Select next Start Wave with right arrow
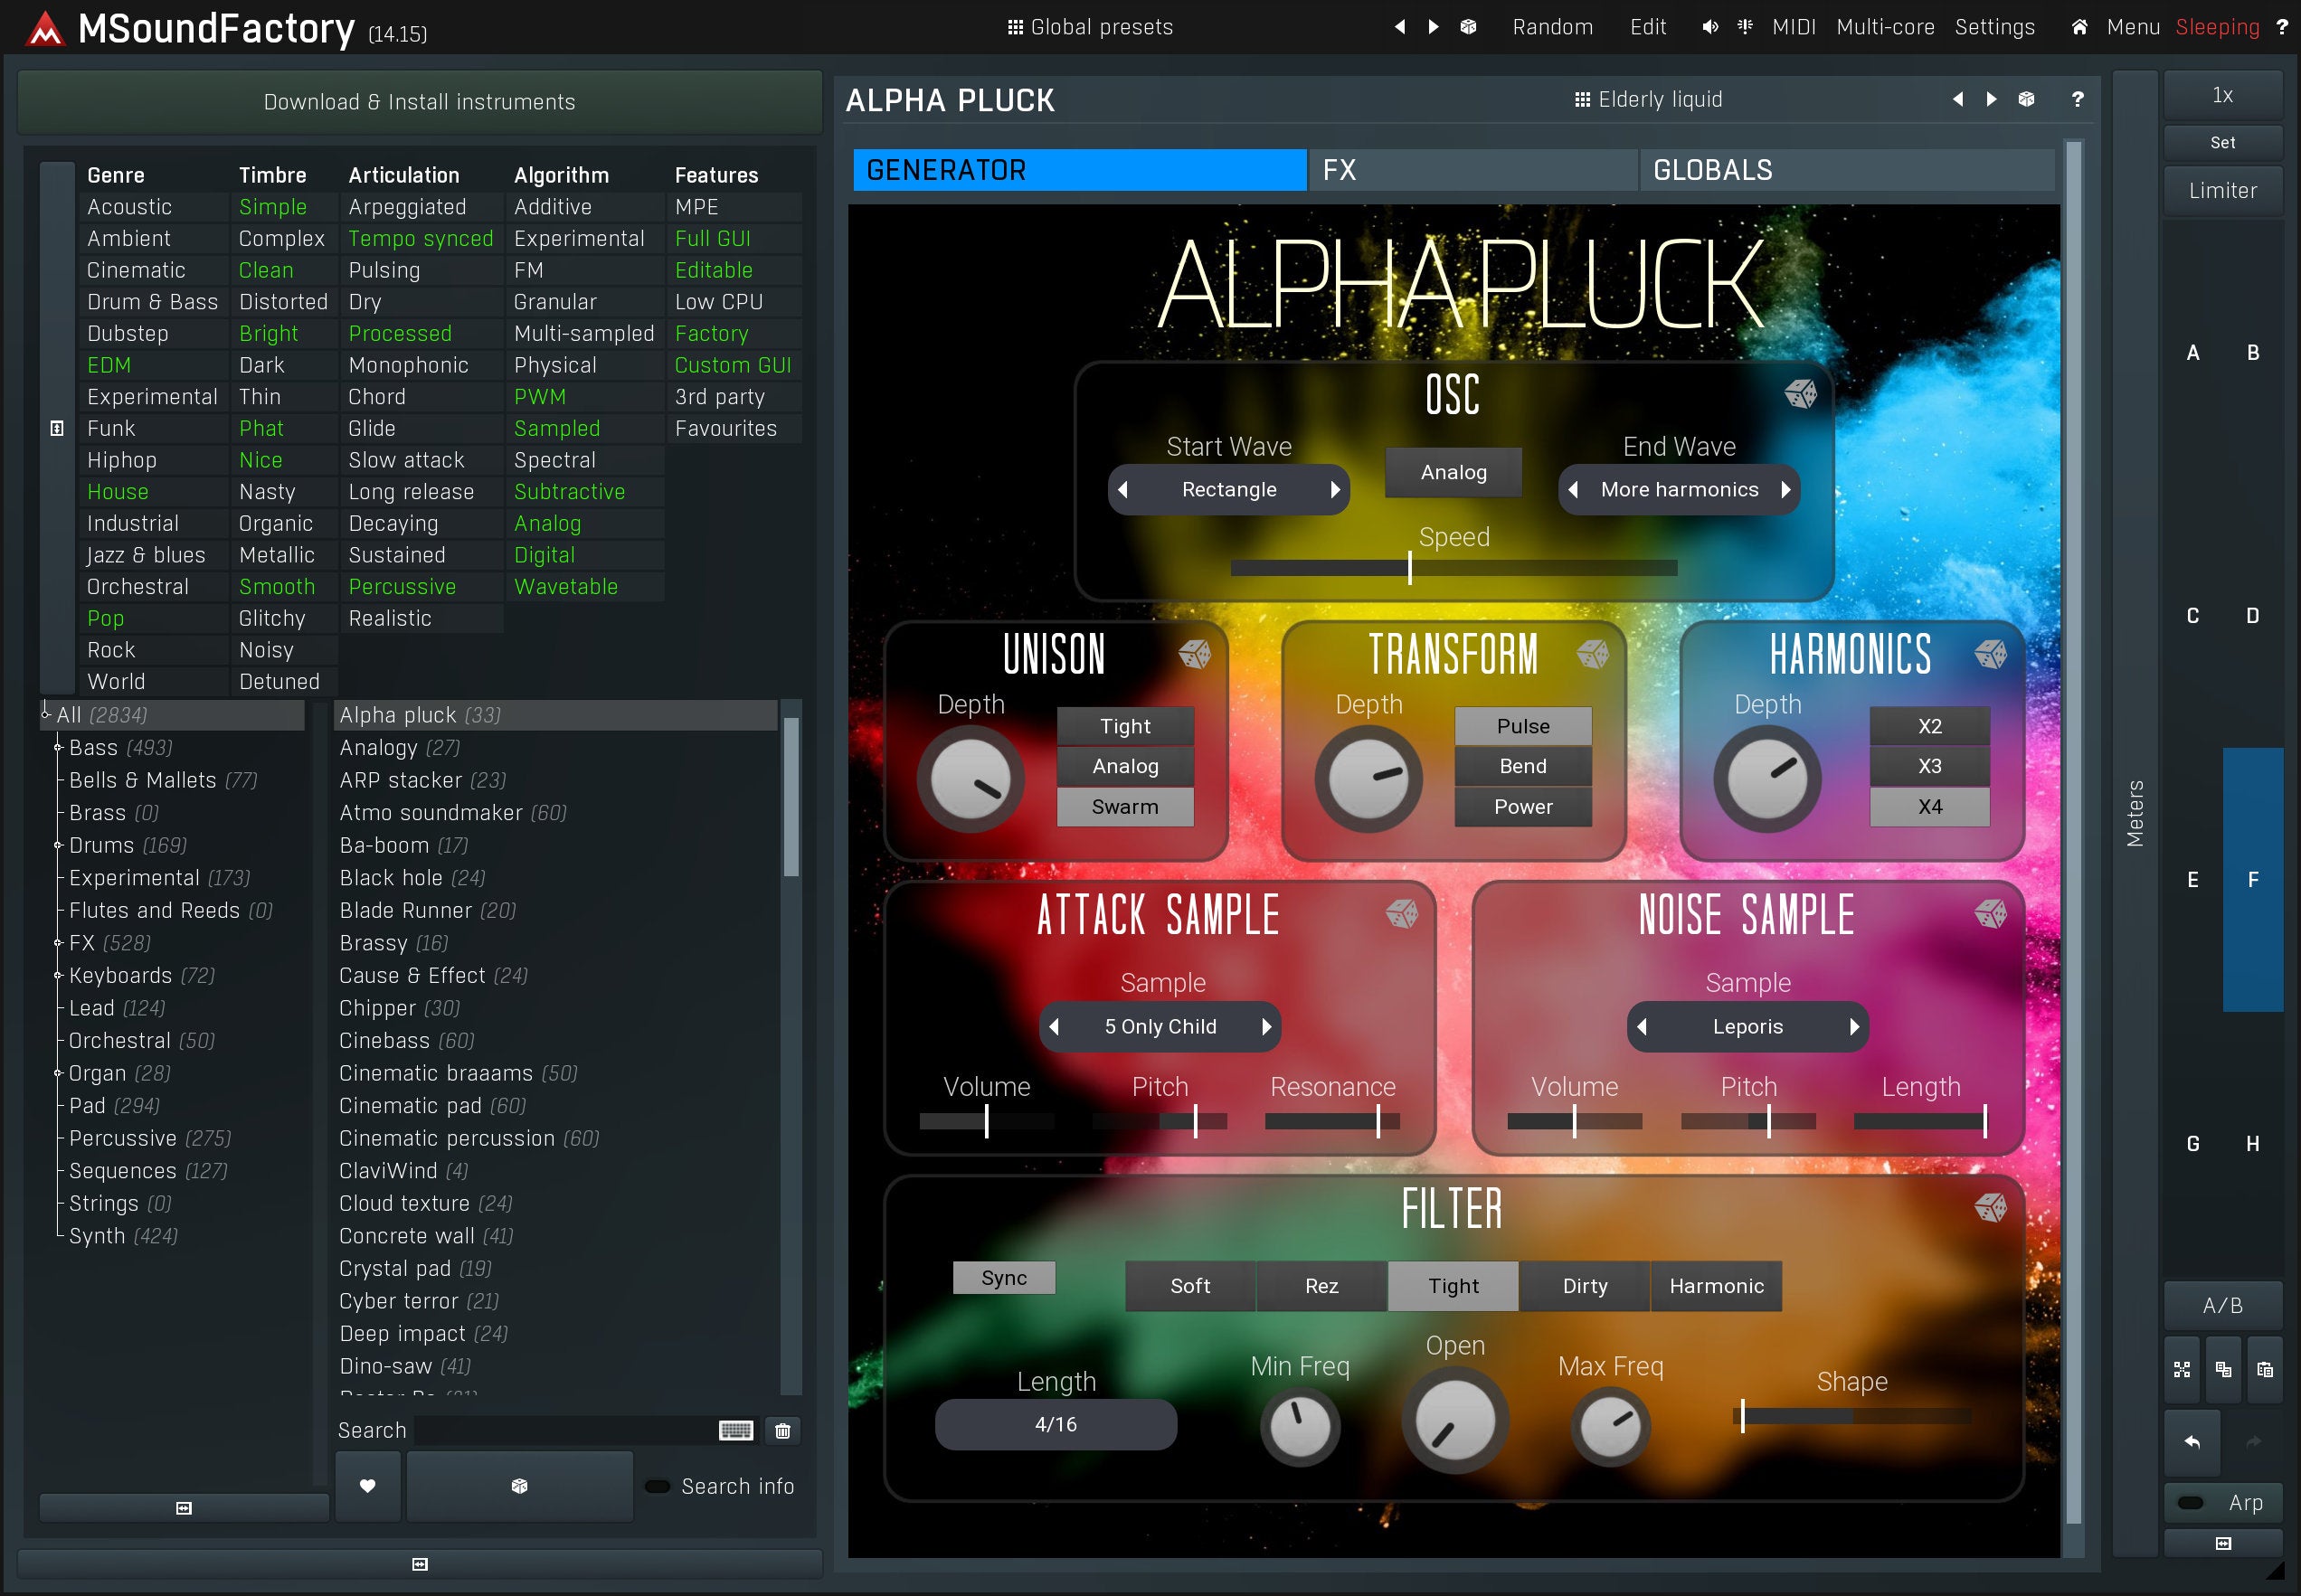The width and height of the screenshot is (2301, 1596). click(x=1334, y=490)
